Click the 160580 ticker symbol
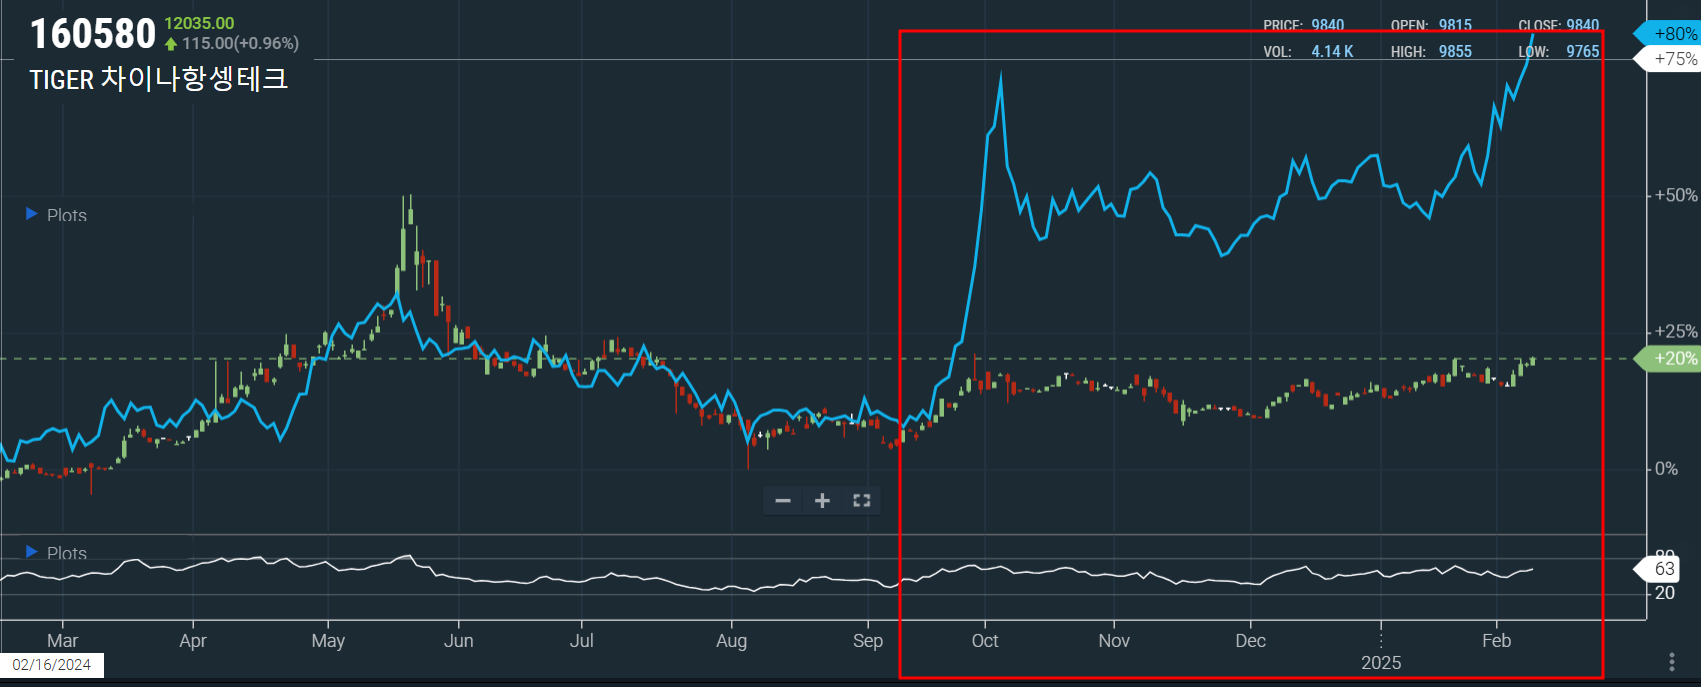 point(93,34)
